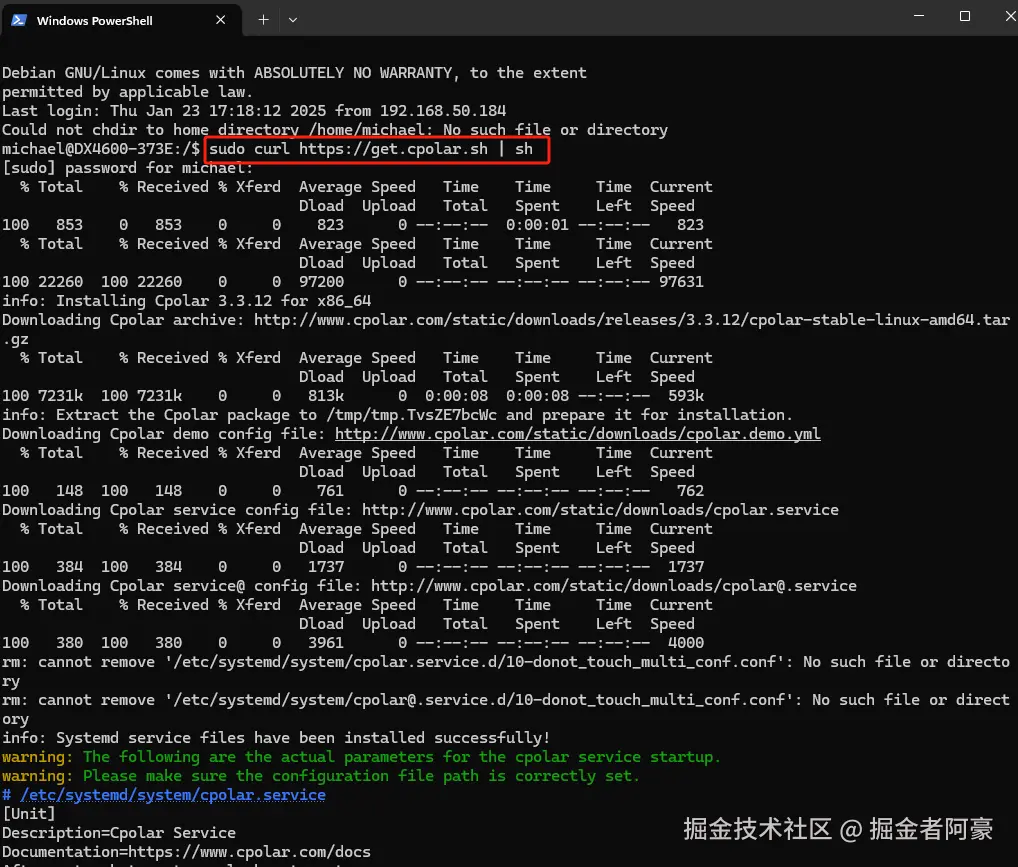Image resolution: width=1018 pixels, height=867 pixels.
Task: Maximize the terminal window
Action: tap(965, 16)
